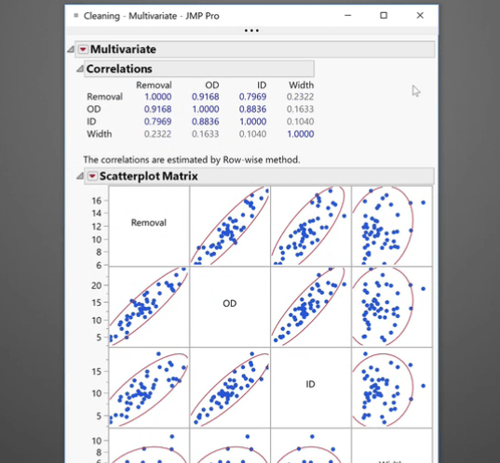
Task: Maximize the Cleaning - Multivariate window
Action: (384, 15)
